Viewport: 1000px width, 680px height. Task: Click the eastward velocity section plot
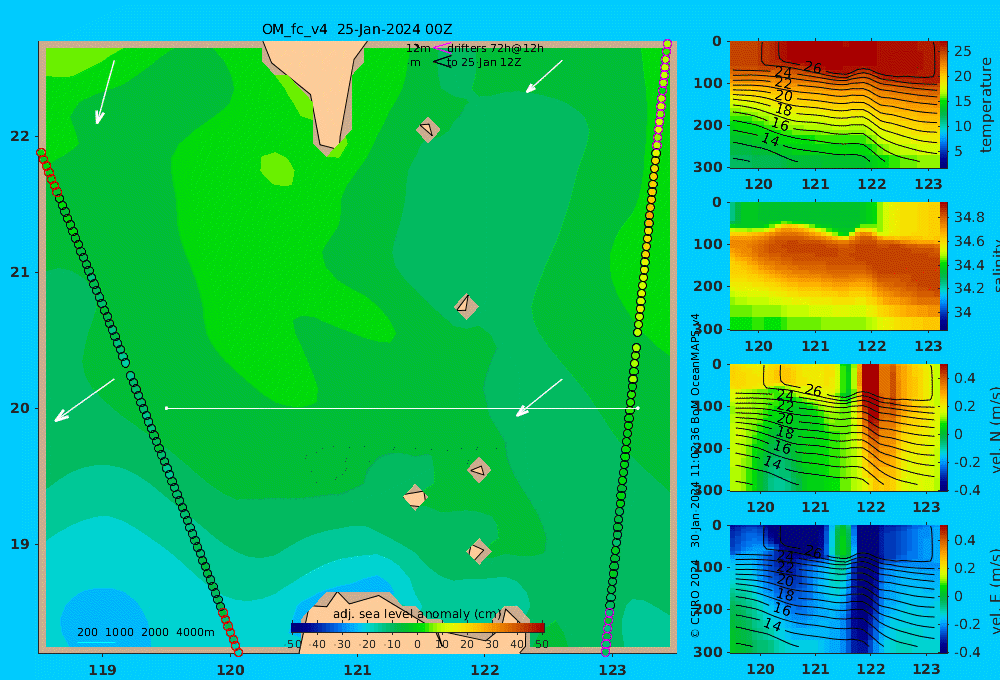834,589
